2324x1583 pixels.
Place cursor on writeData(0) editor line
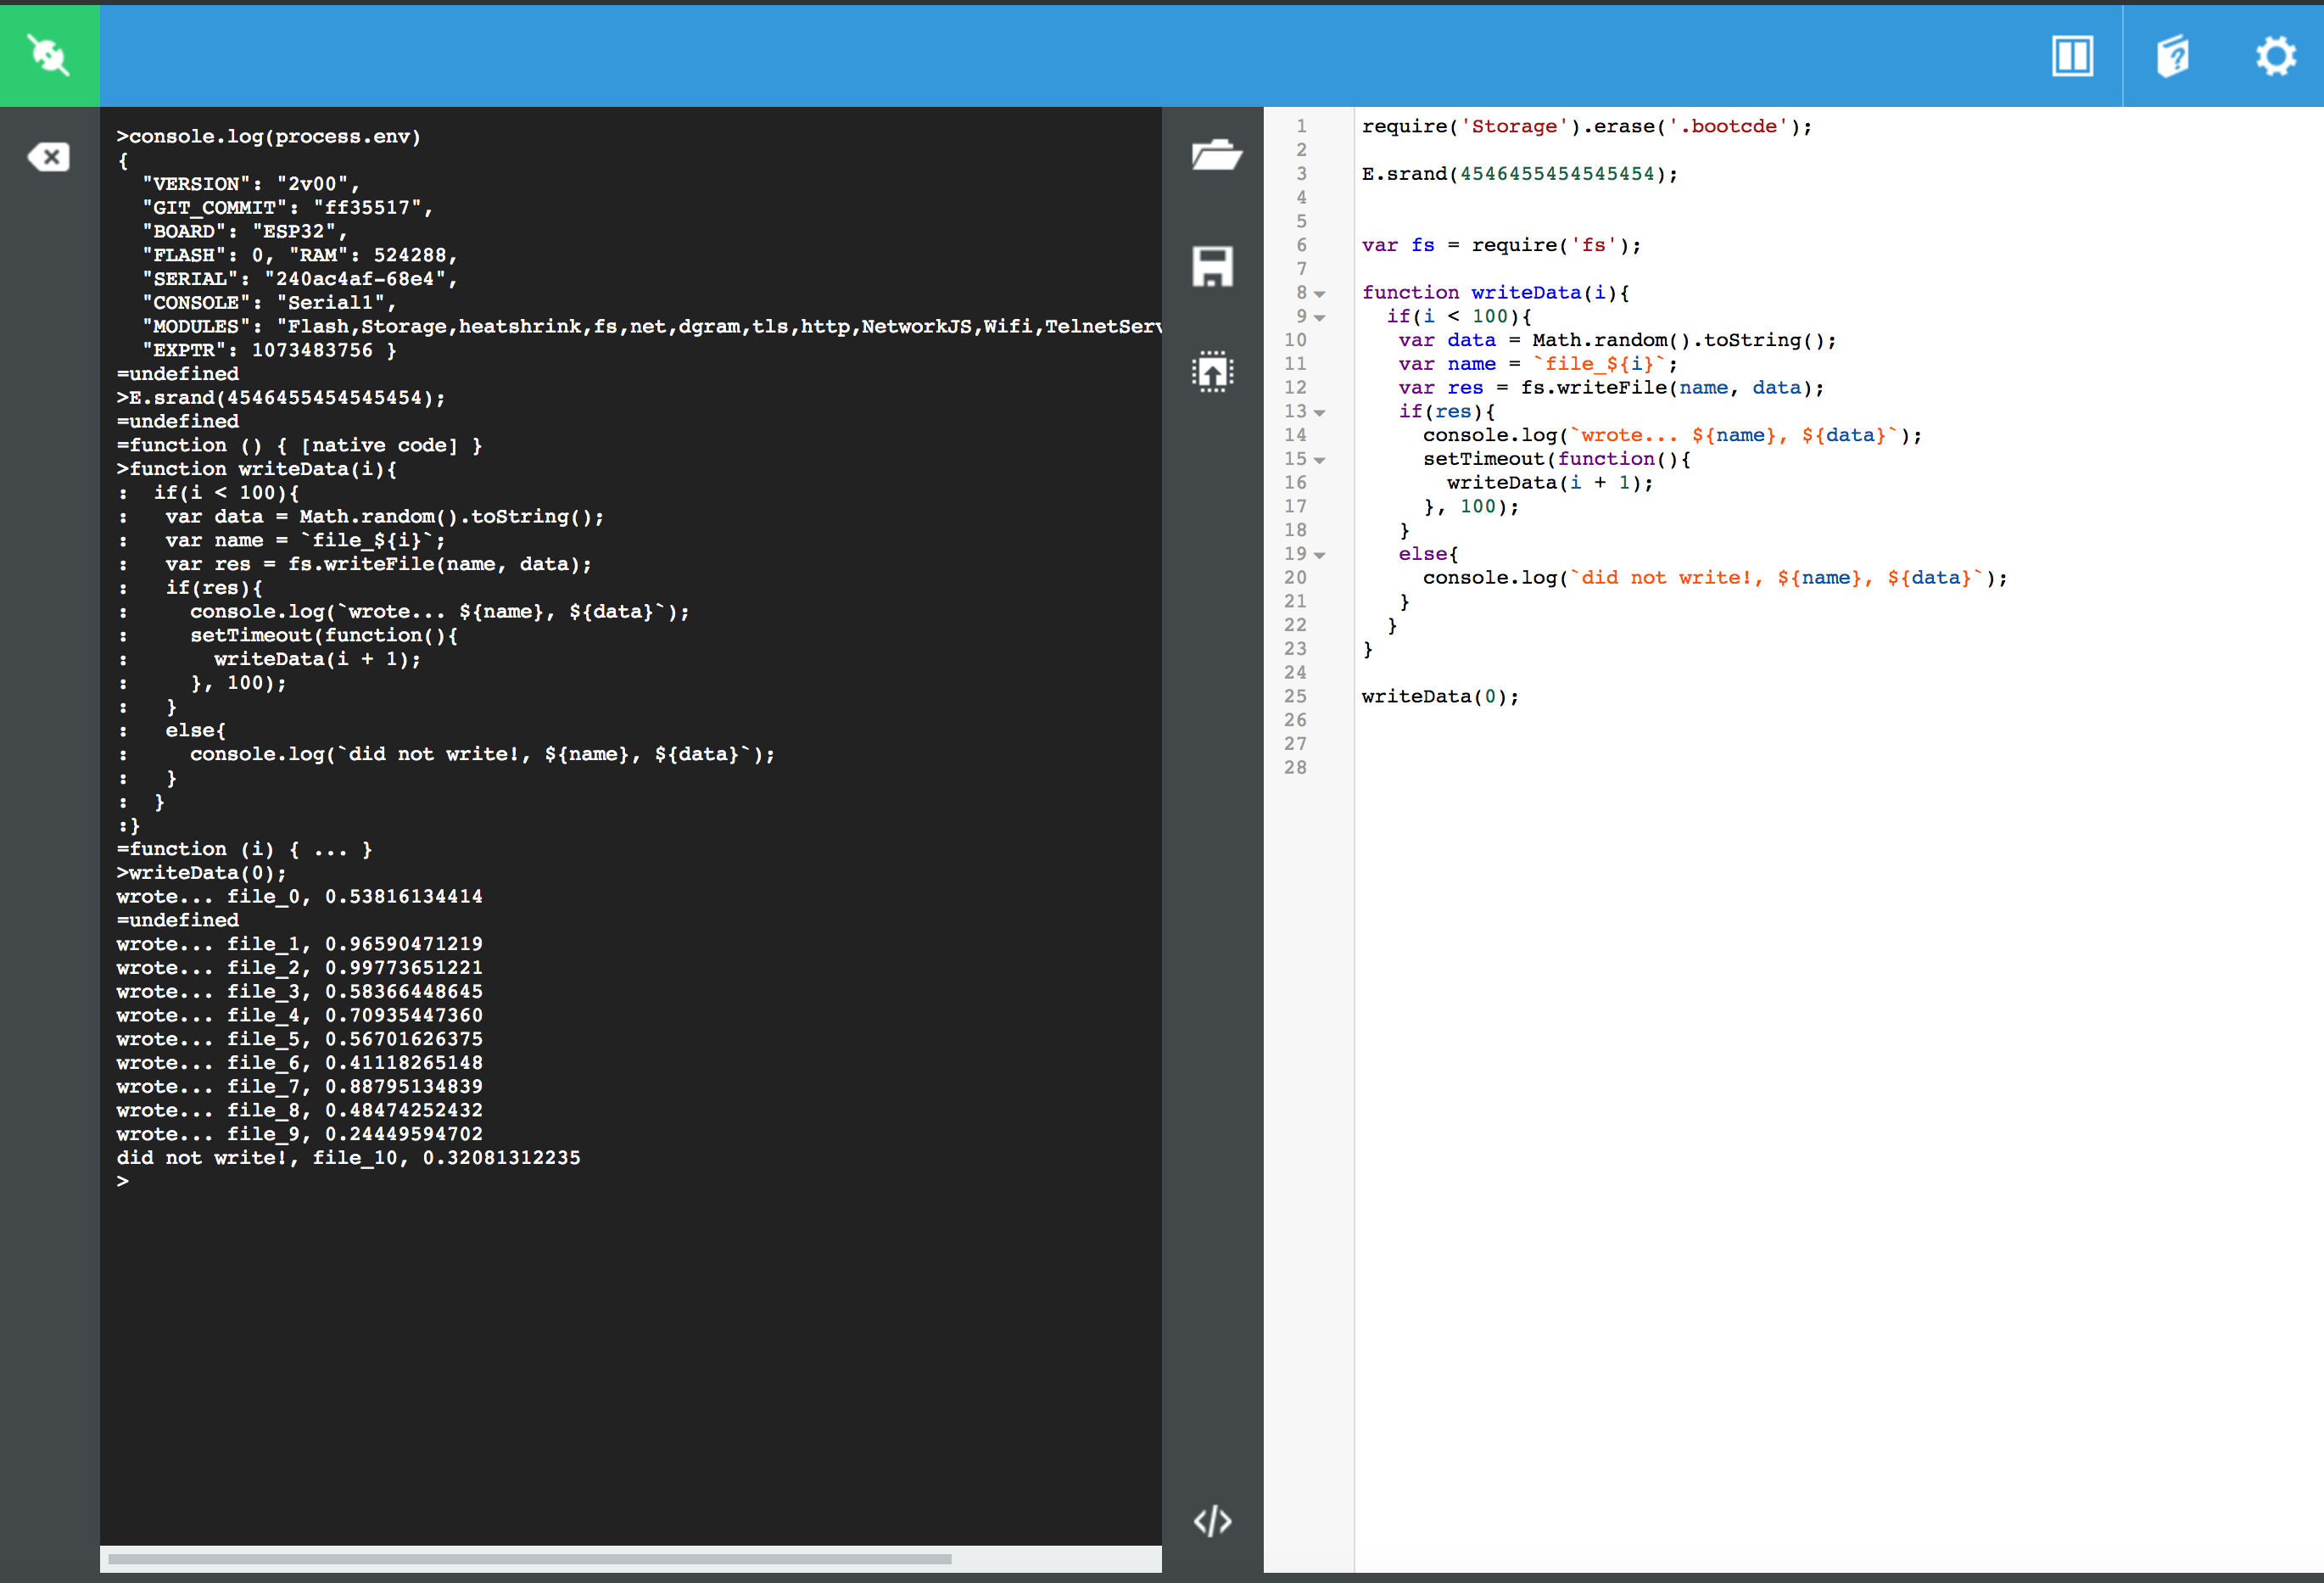(1440, 697)
